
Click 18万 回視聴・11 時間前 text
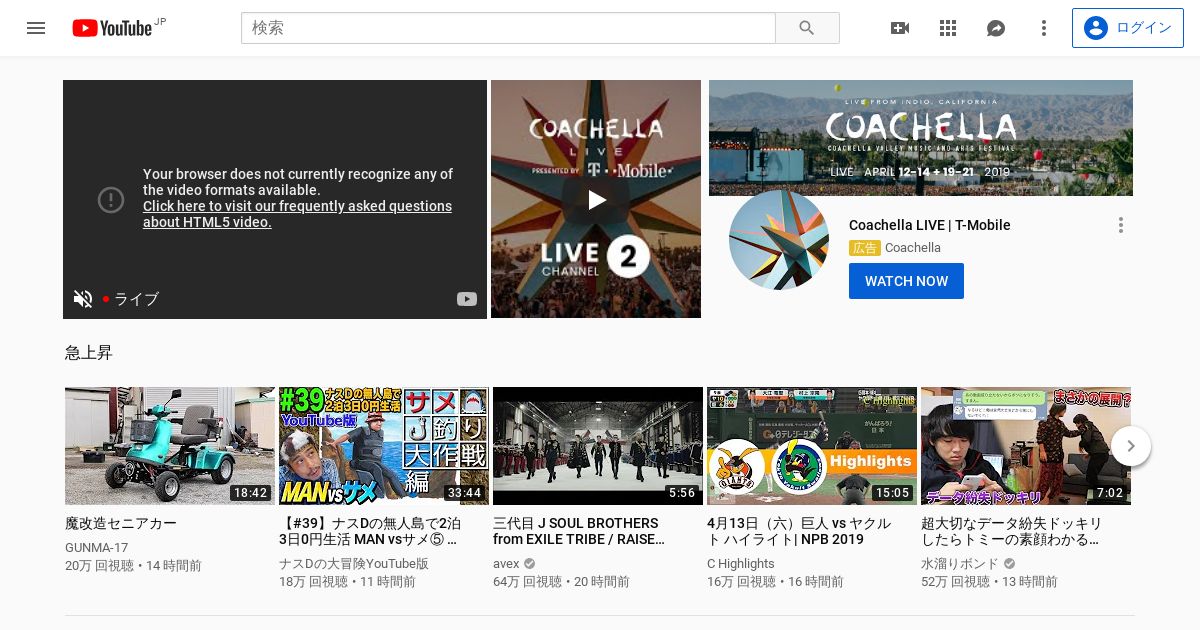347,581
